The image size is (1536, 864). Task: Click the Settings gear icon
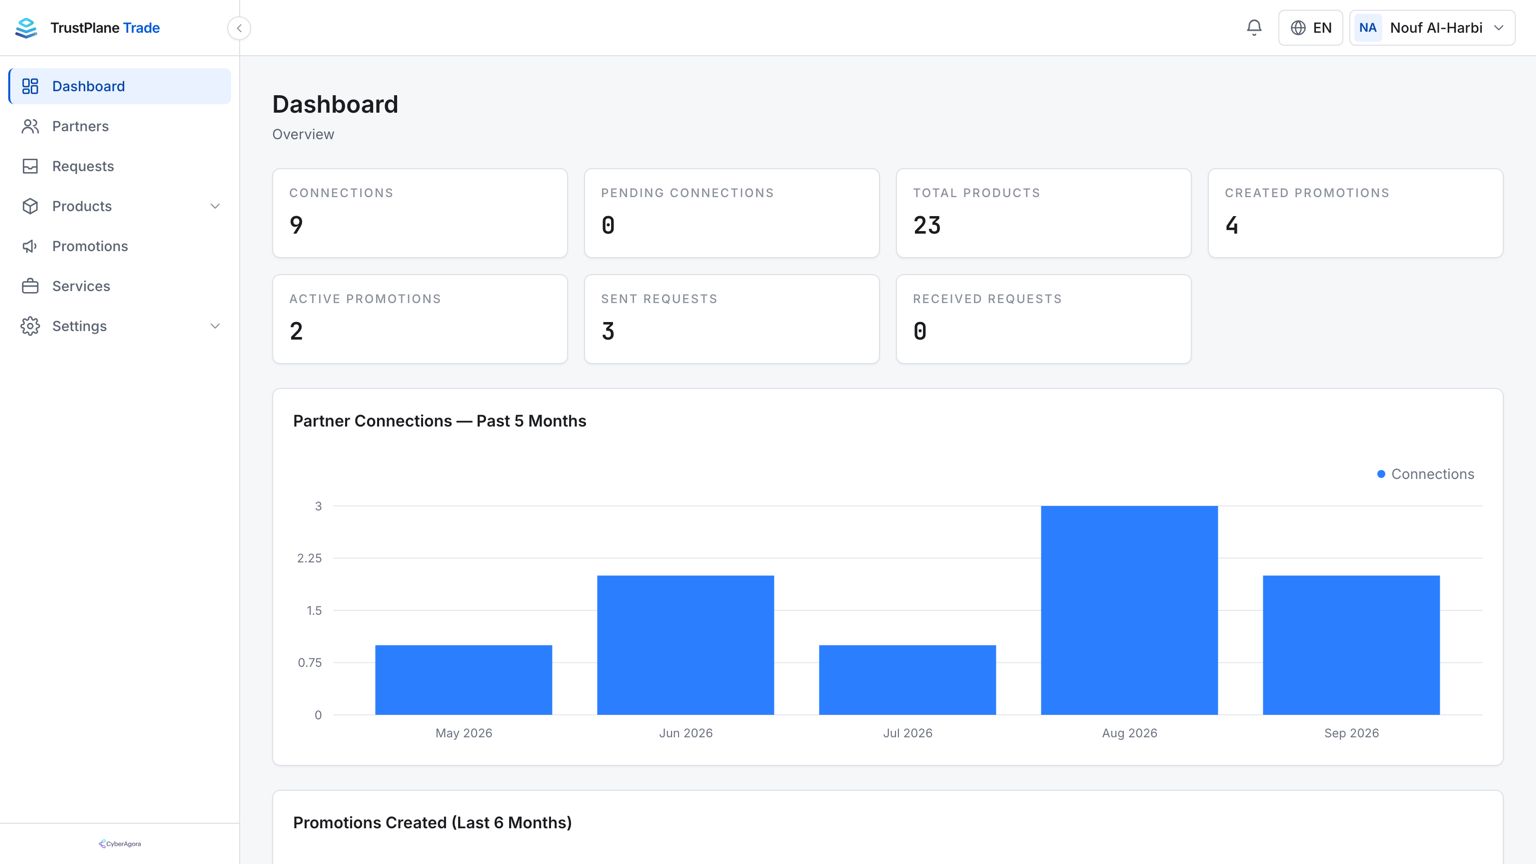30,326
